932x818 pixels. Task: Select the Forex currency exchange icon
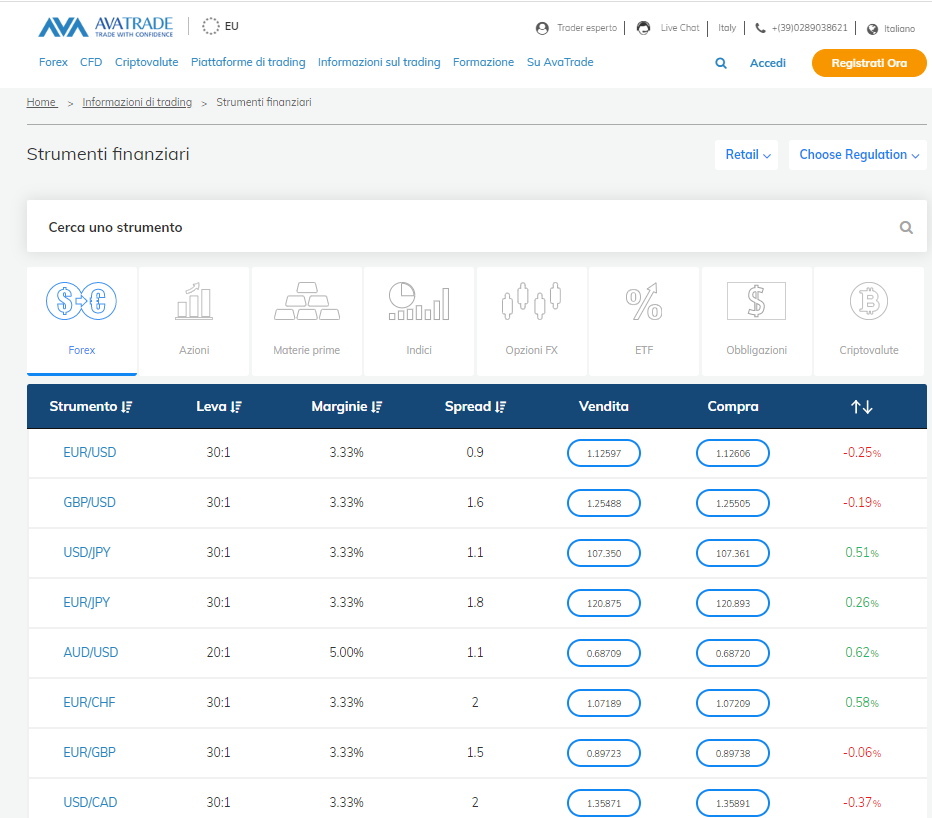pos(81,301)
